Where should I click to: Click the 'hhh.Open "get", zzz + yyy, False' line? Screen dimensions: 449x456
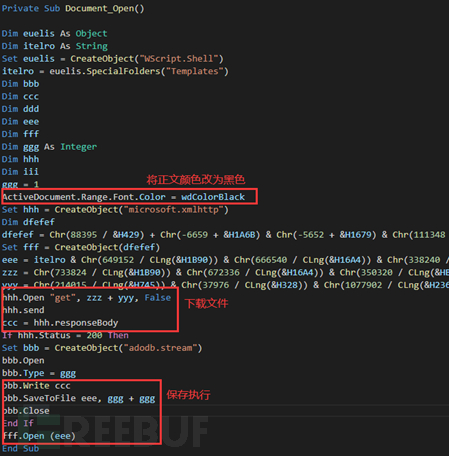tap(87, 298)
